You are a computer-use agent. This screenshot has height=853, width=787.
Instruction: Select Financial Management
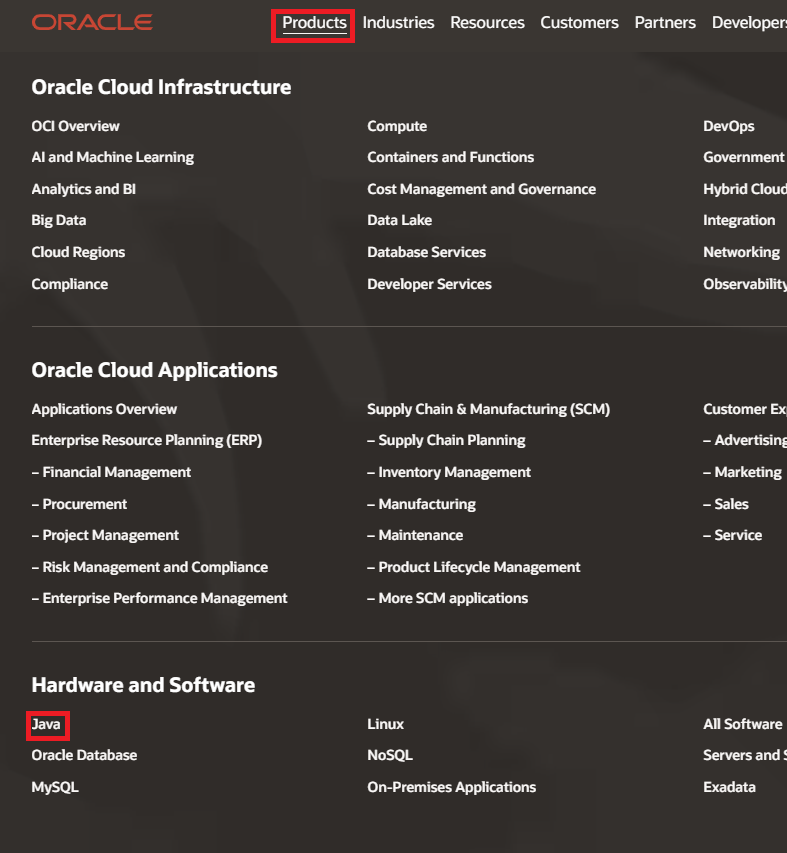111,472
